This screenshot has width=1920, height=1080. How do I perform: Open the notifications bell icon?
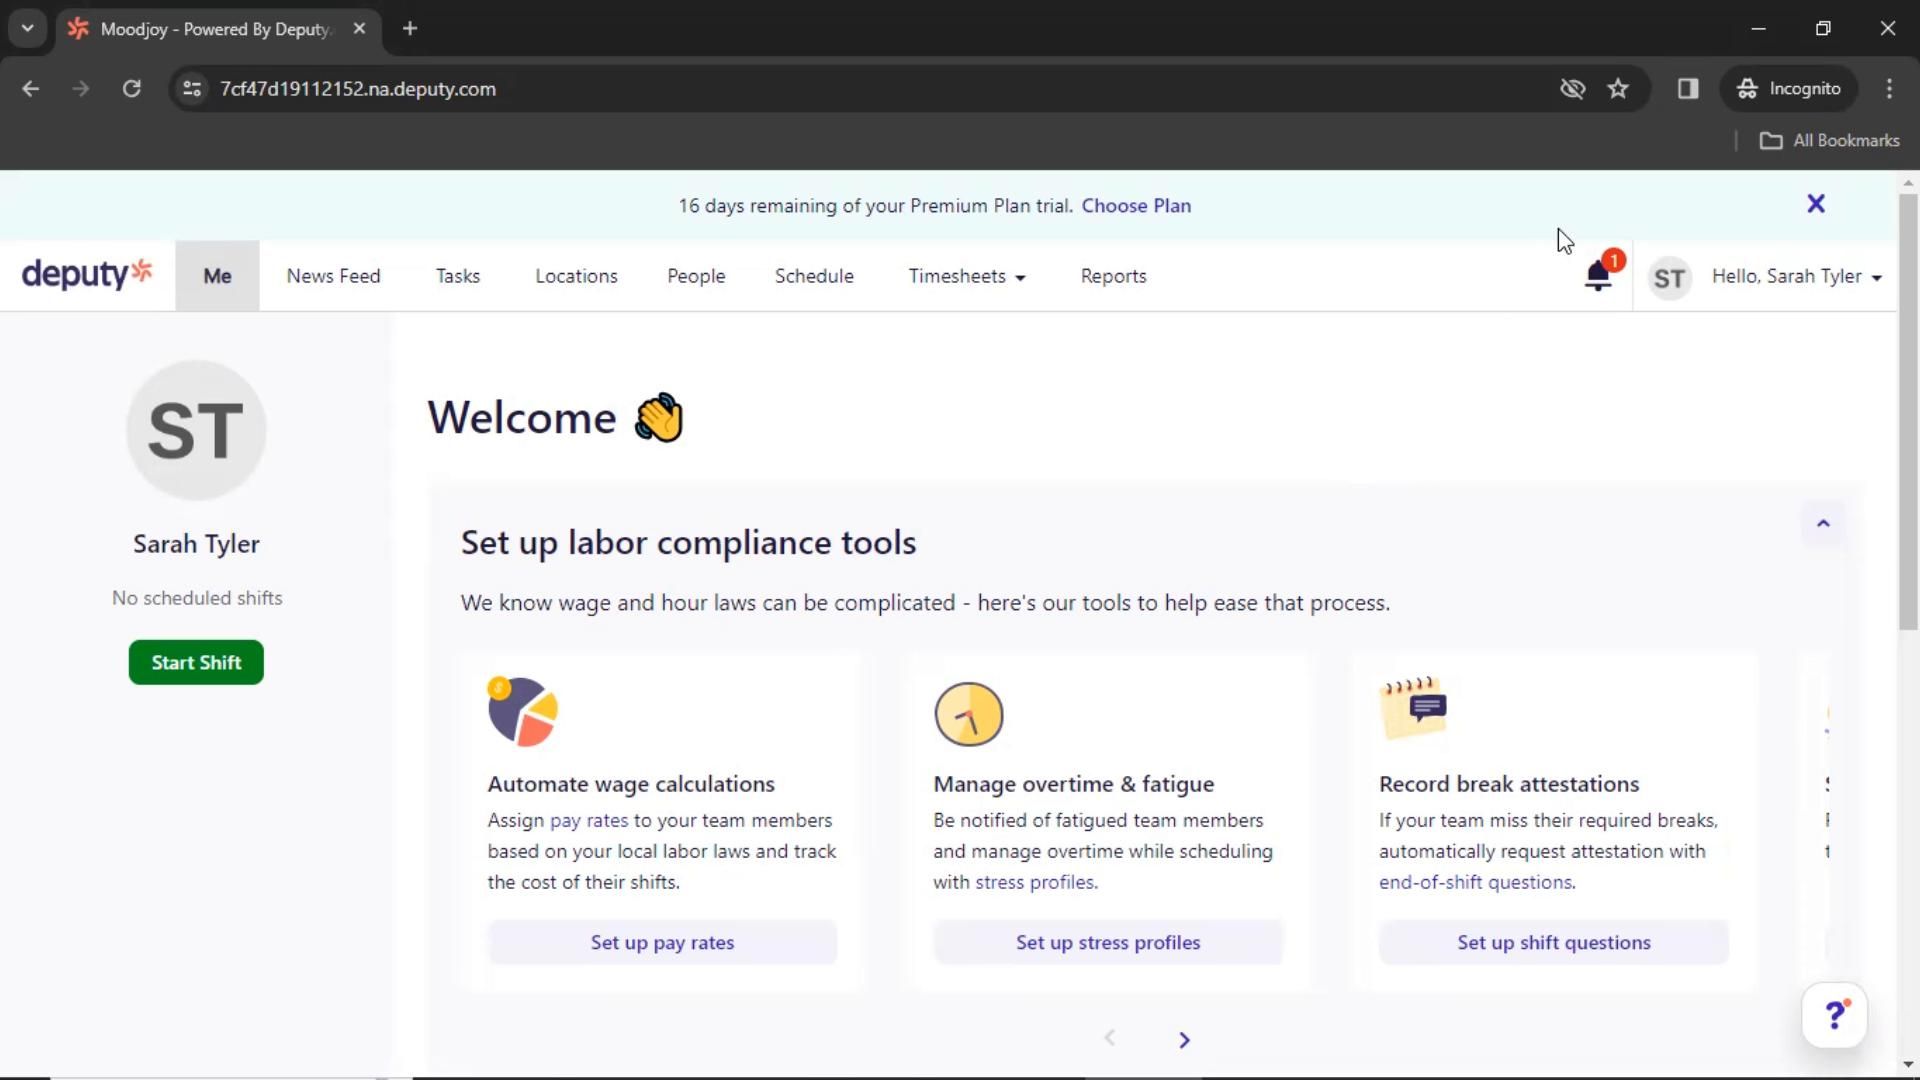click(x=1598, y=276)
